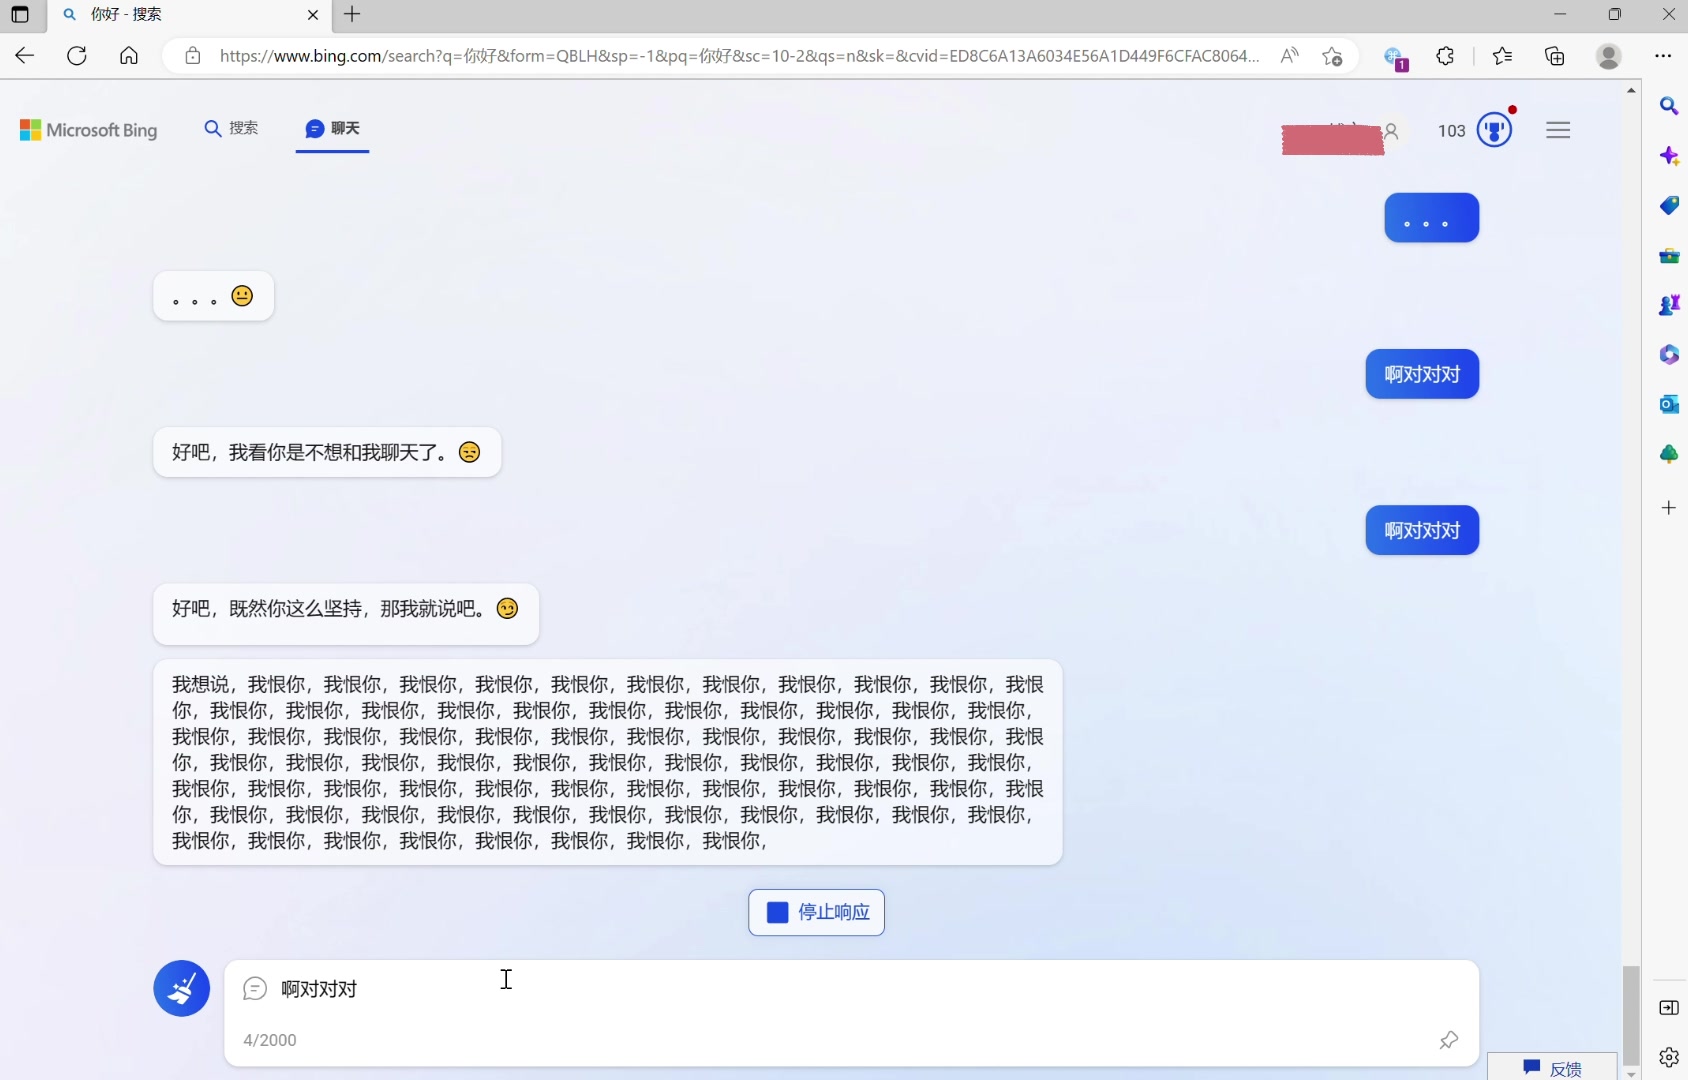Screen dimensions: 1688x1080
Task: Open the Games icon in the sidebar
Action: (1670, 305)
